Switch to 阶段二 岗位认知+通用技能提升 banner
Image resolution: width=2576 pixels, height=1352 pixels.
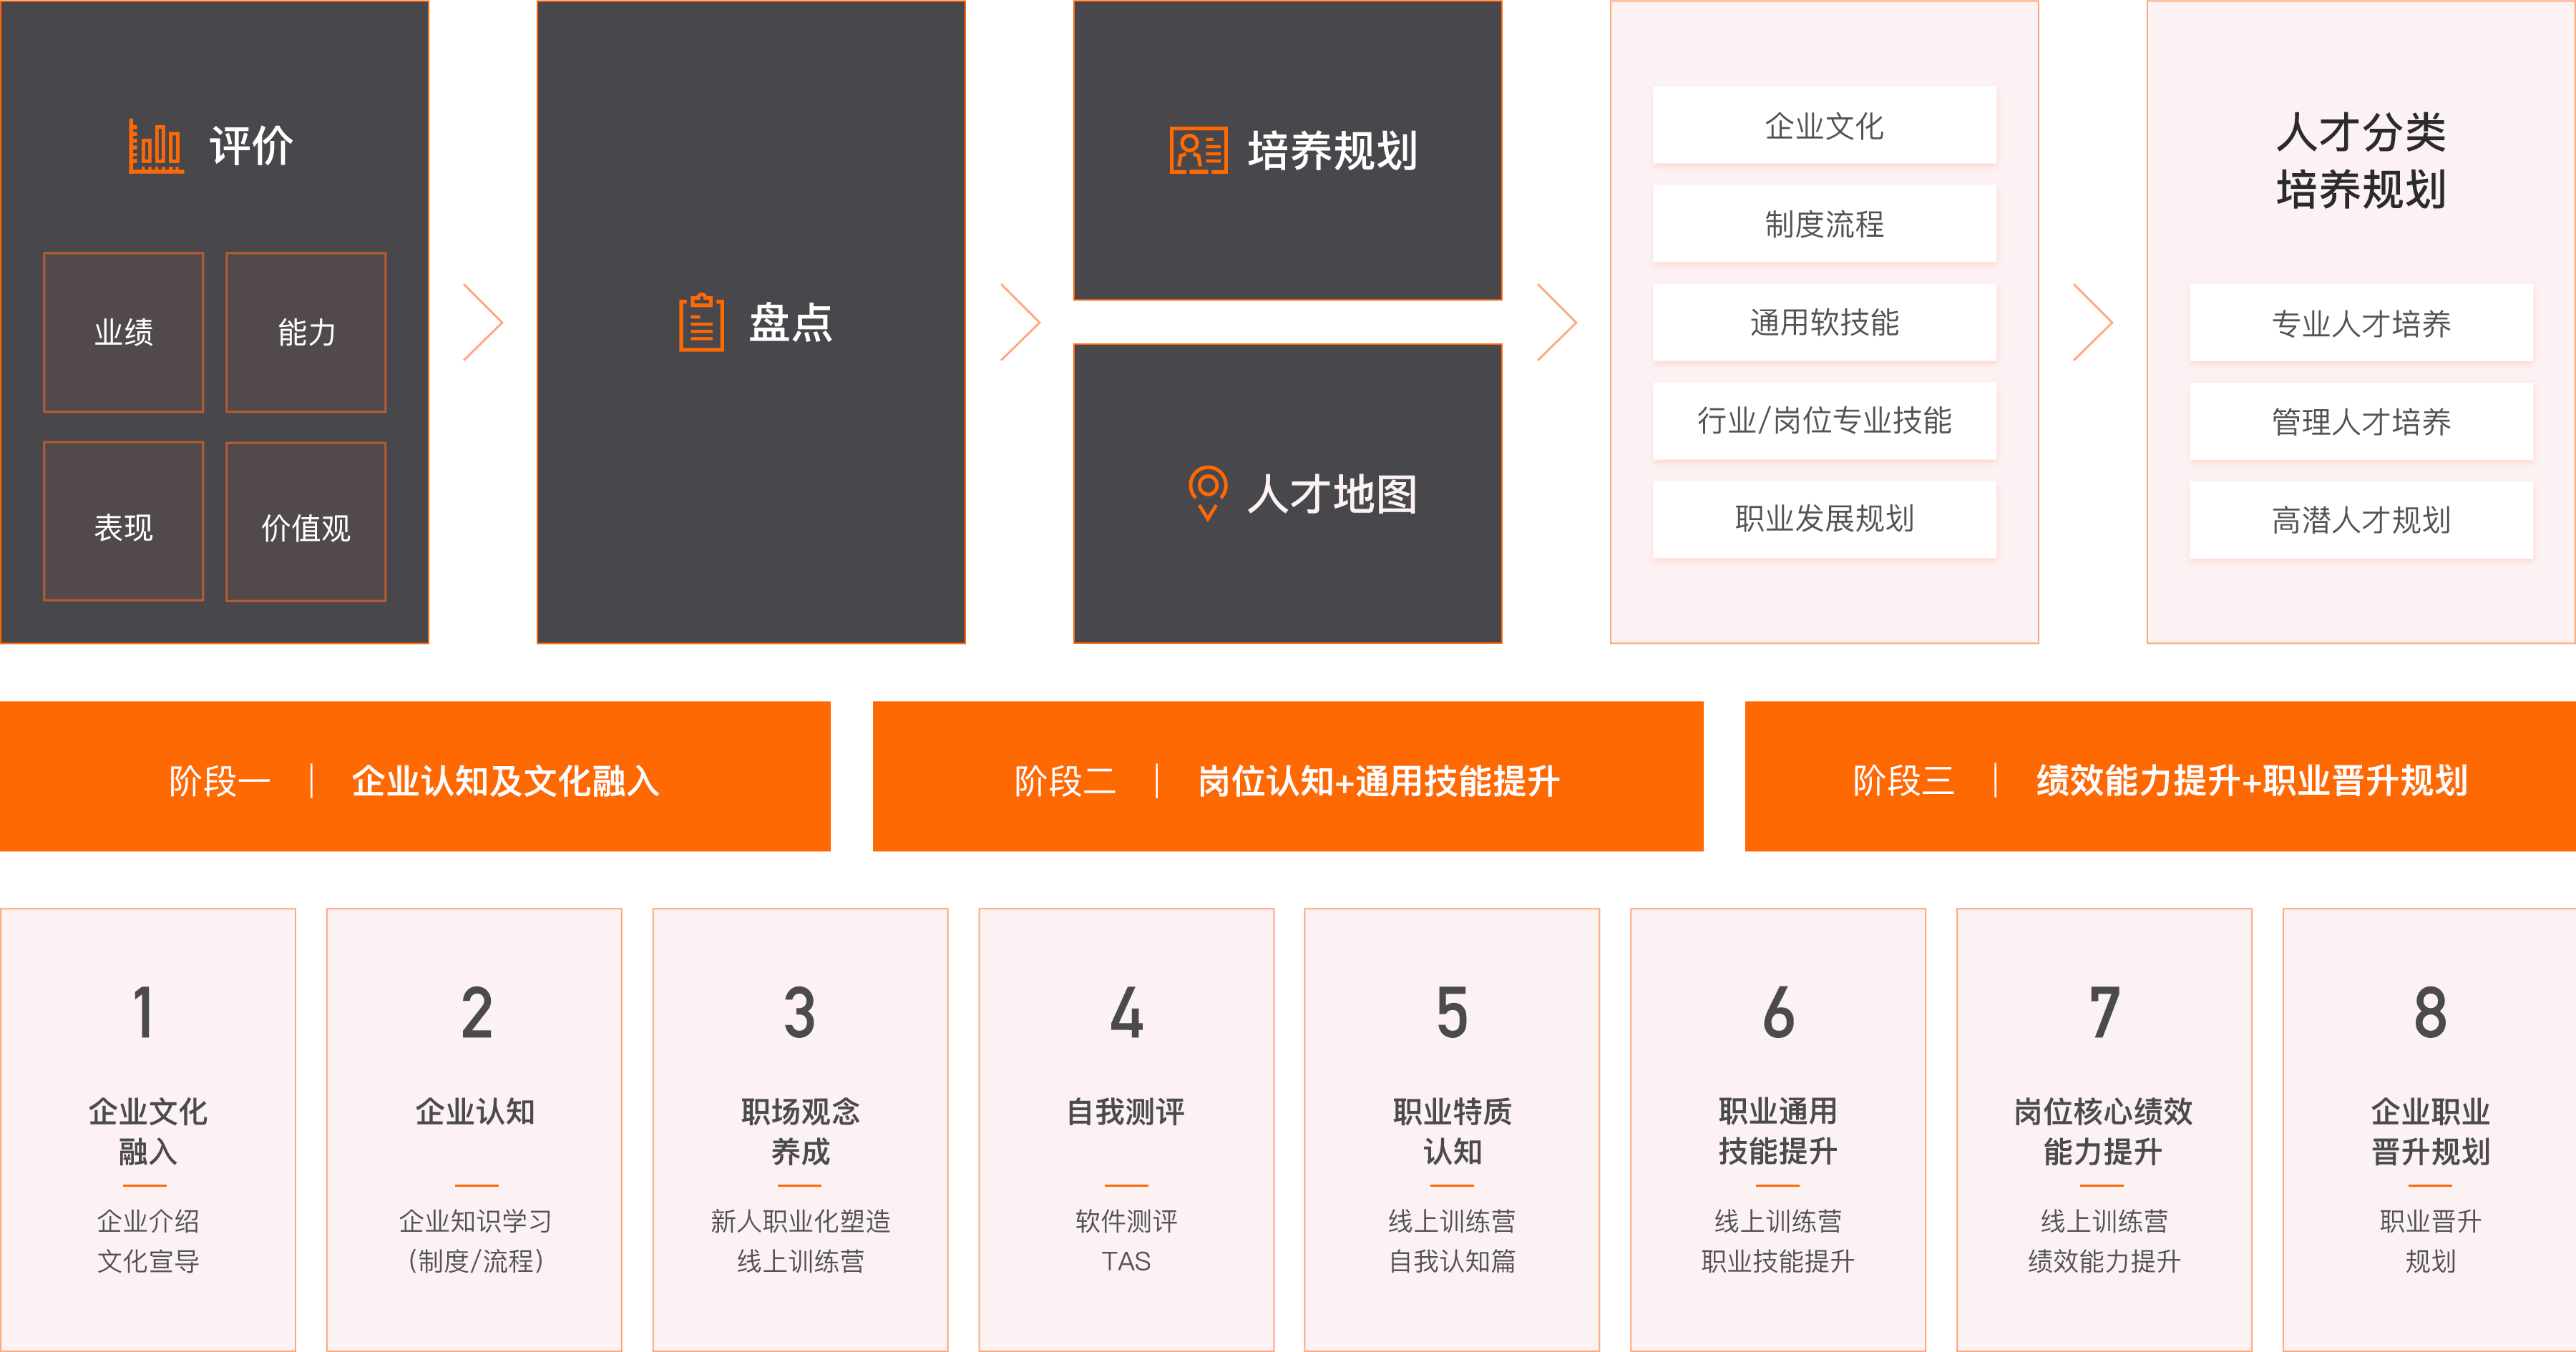click(x=1287, y=777)
